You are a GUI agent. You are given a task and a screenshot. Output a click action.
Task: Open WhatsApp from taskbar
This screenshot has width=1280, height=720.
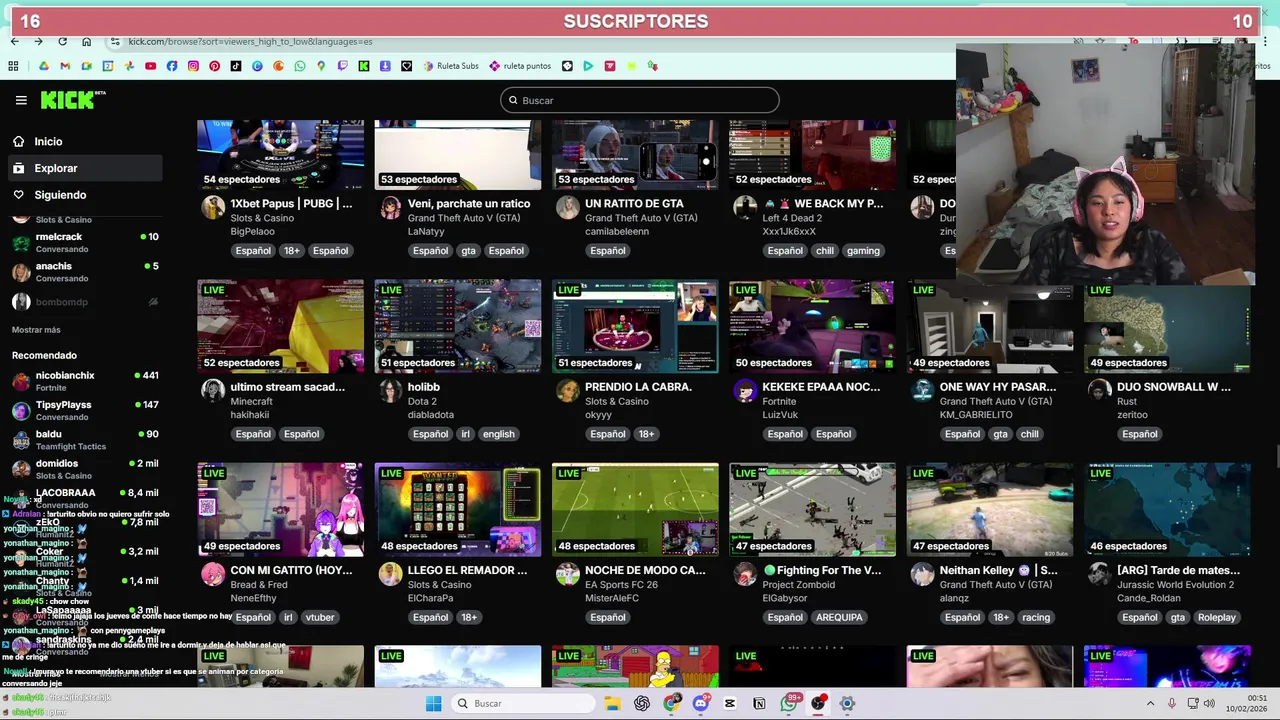click(x=789, y=703)
